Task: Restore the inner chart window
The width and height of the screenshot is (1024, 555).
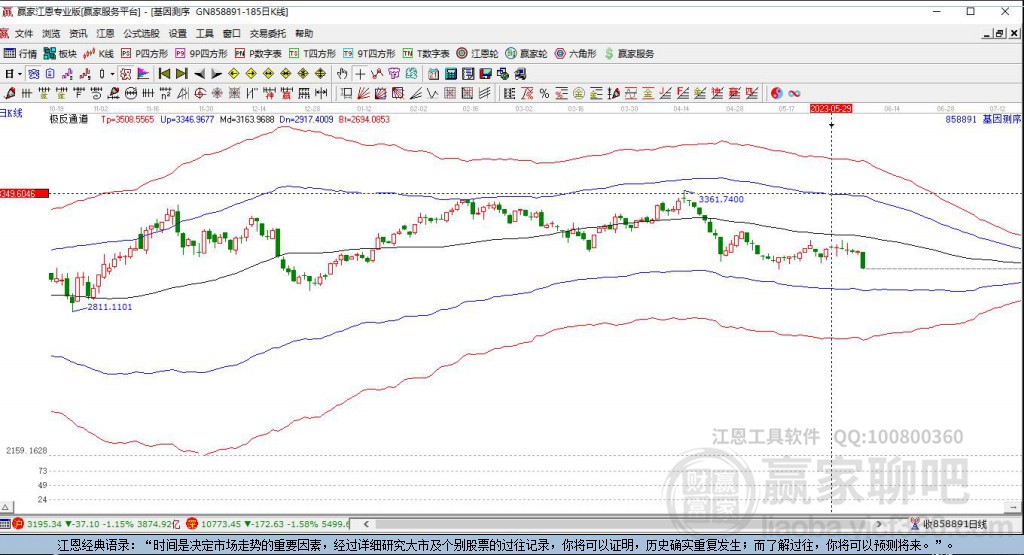Action: coord(1000,33)
